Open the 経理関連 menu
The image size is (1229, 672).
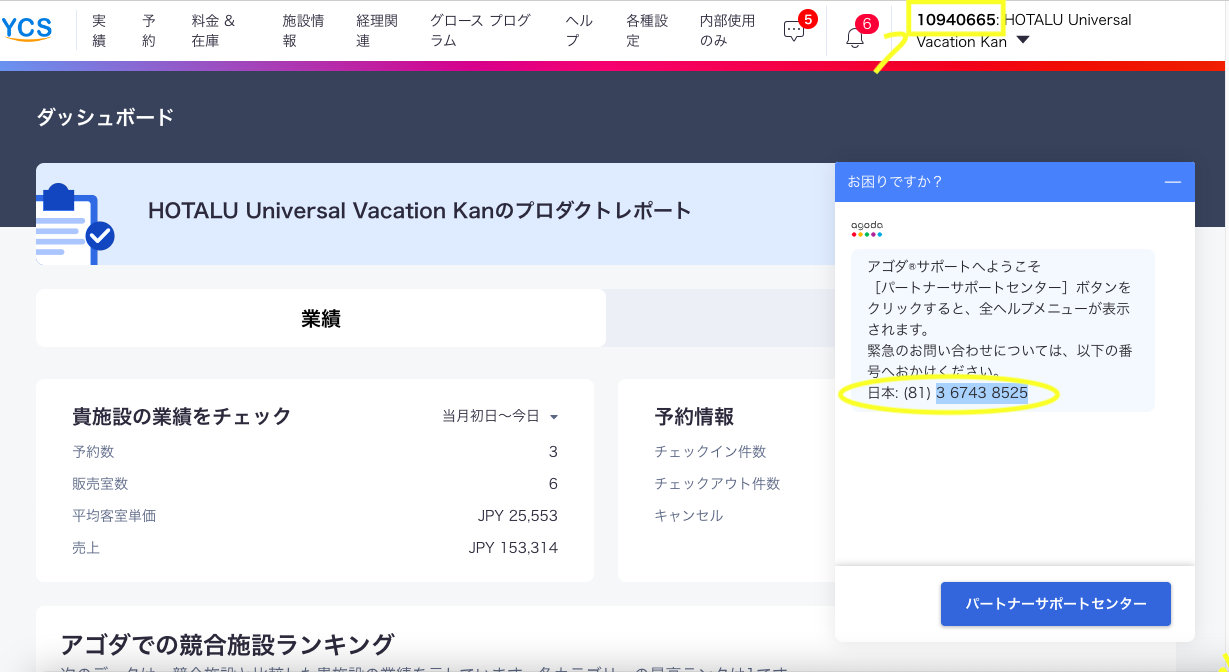377,30
